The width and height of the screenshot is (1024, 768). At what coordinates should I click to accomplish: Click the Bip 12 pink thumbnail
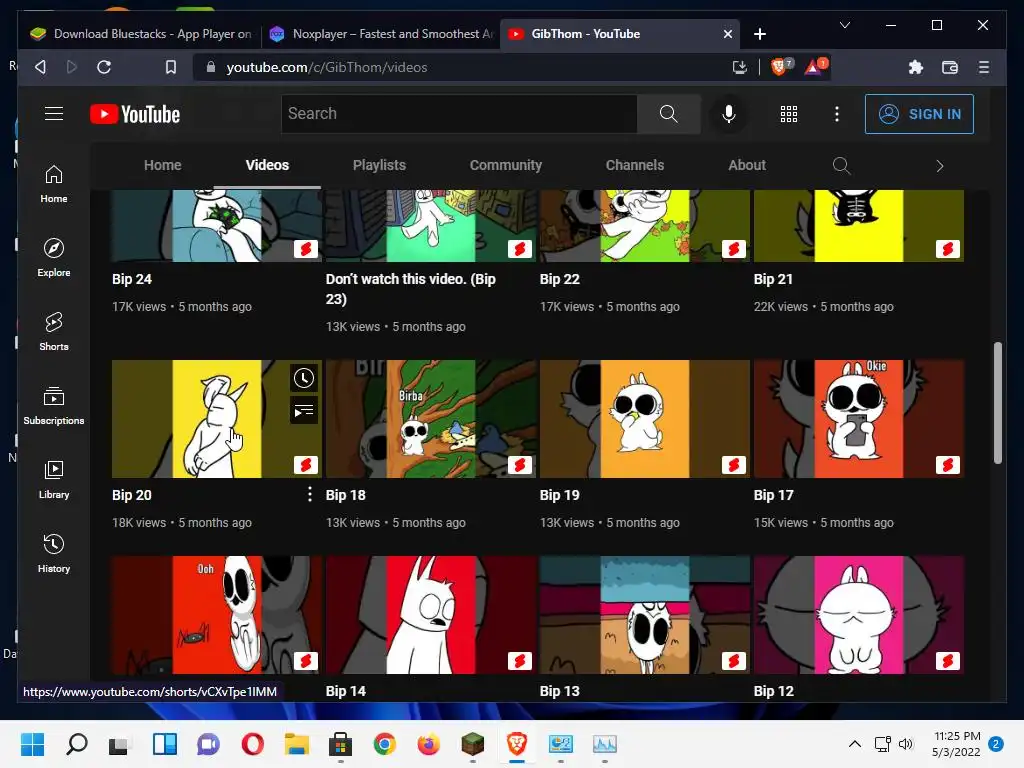859,615
